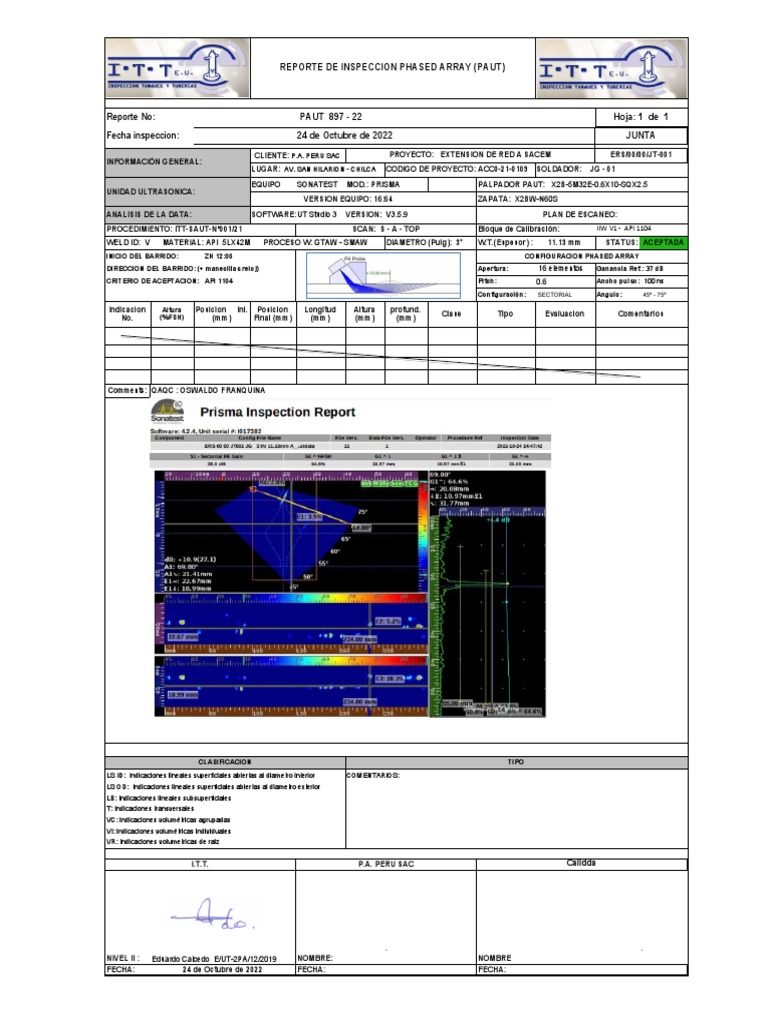Click the CLASIFICACION section header

[225, 762]
